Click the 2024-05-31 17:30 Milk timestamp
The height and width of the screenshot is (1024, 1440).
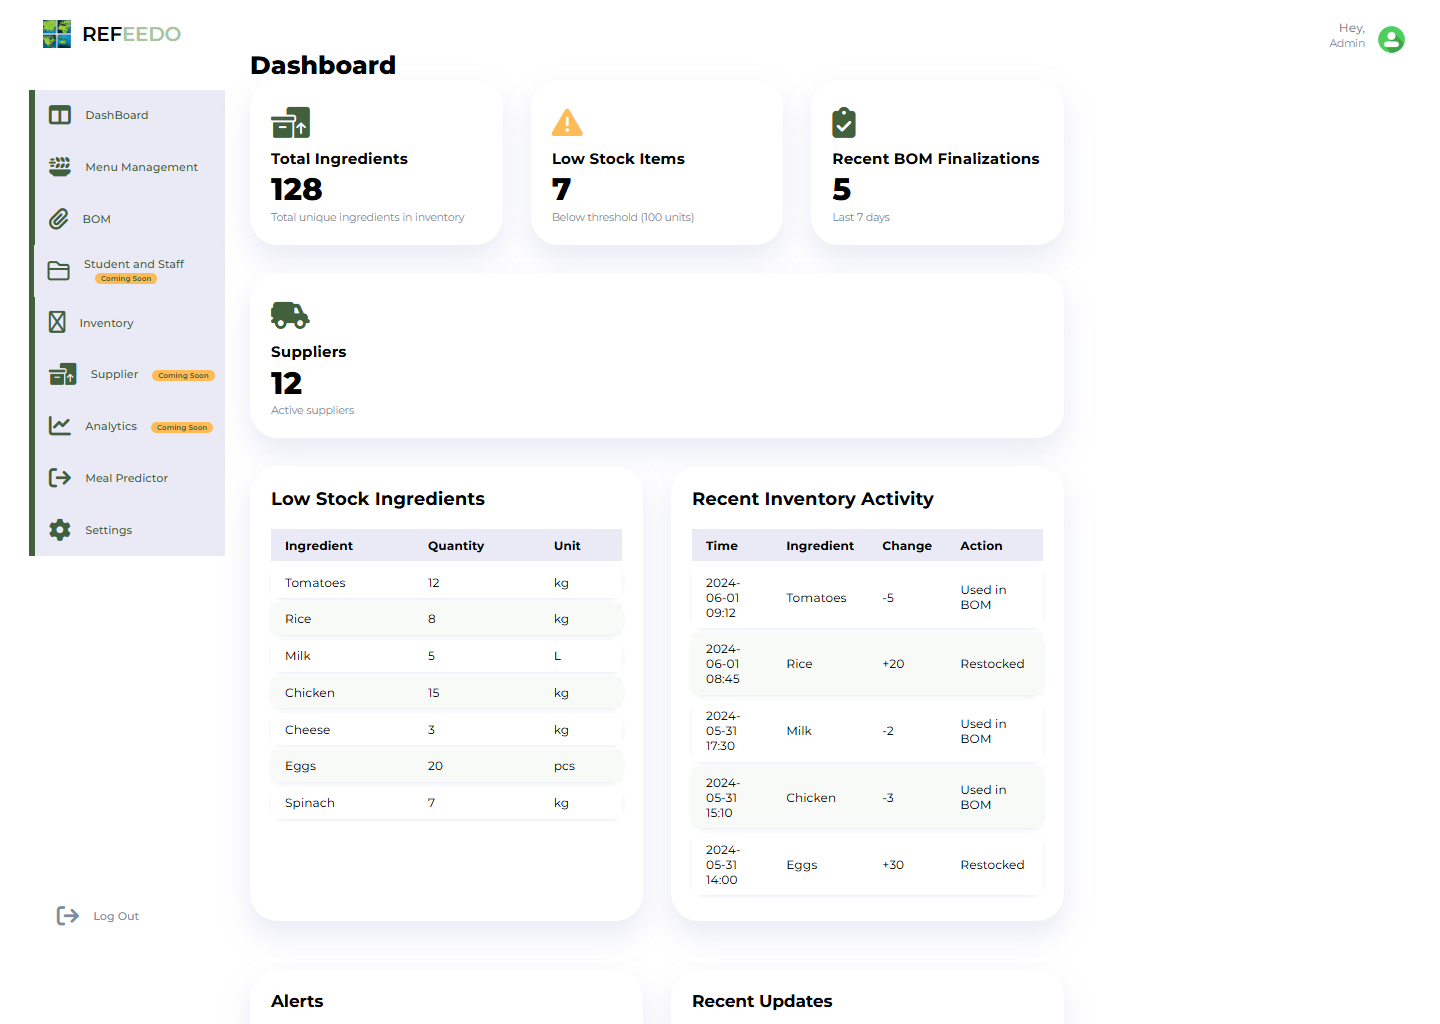click(x=723, y=731)
